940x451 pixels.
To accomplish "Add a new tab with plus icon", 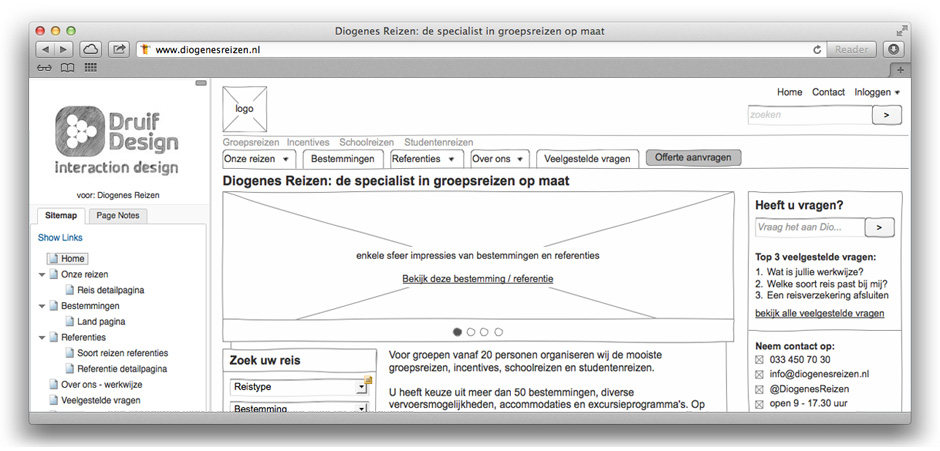I will click(x=900, y=70).
